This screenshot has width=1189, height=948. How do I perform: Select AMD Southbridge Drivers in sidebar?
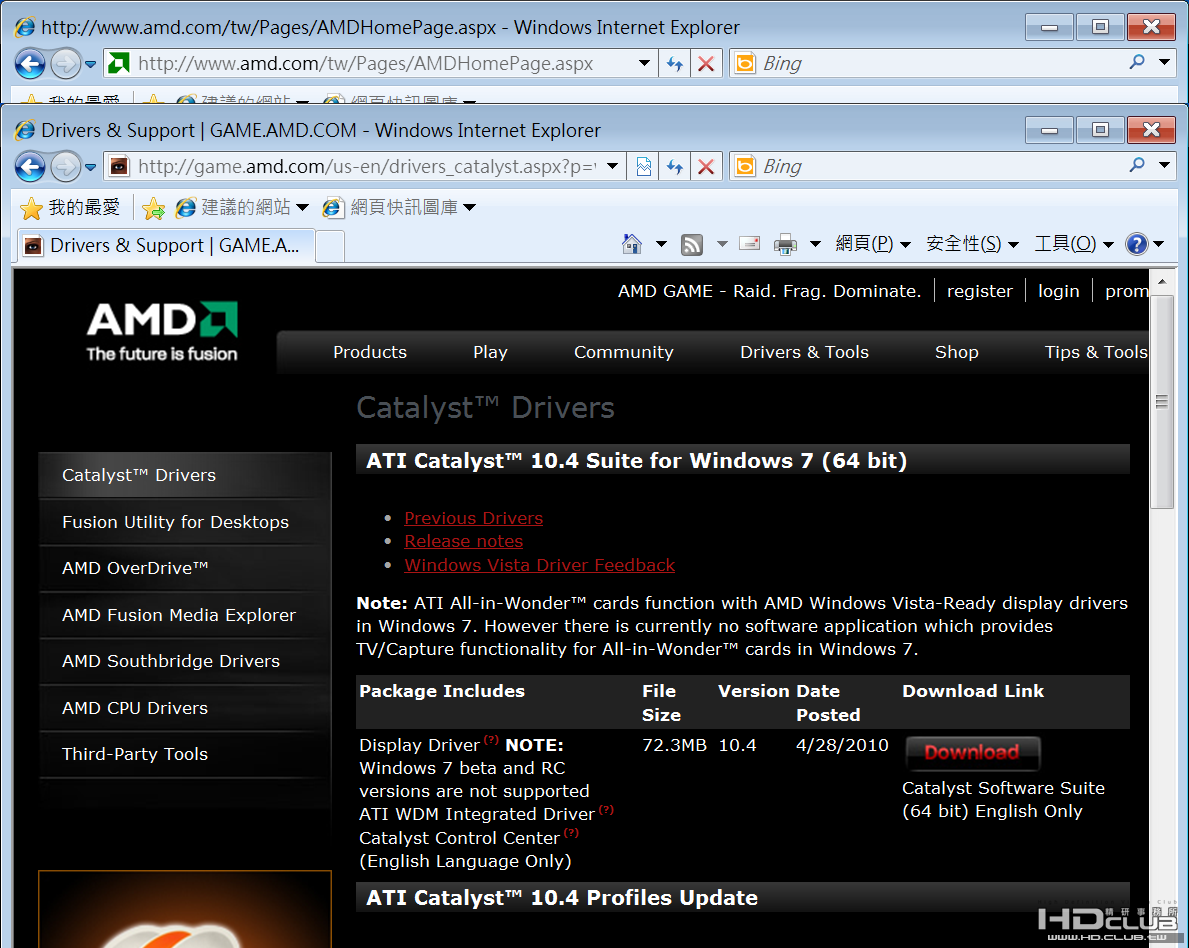coord(185,661)
